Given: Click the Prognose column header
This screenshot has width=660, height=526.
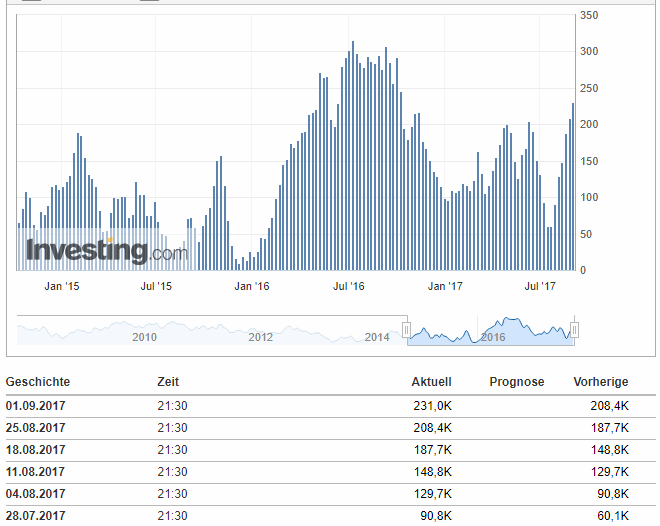Looking at the screenshot, I should coord(516,382).
